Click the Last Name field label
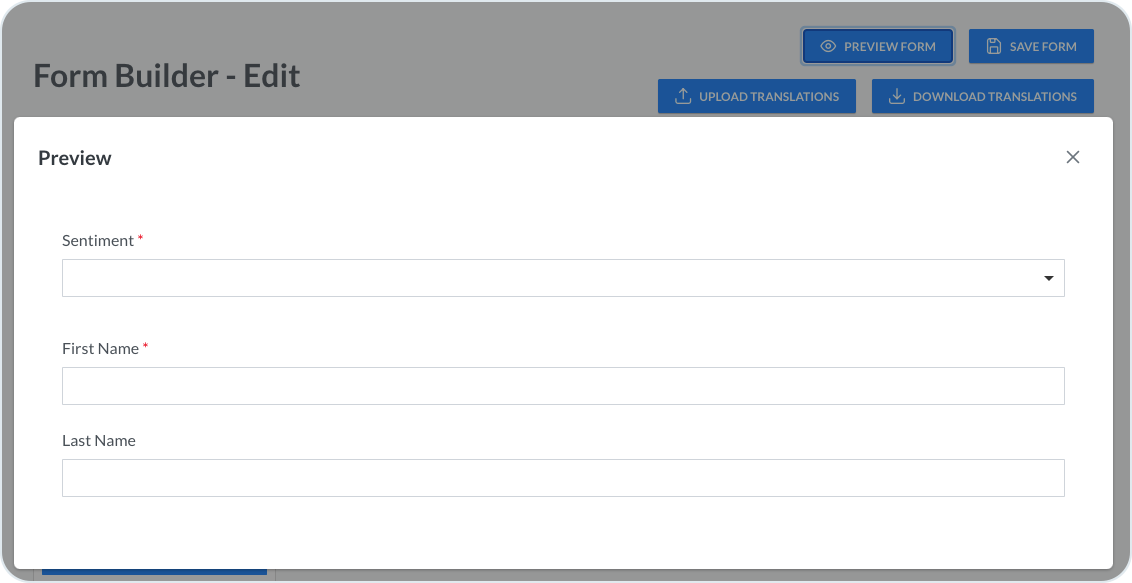 [x=99, y=441]
